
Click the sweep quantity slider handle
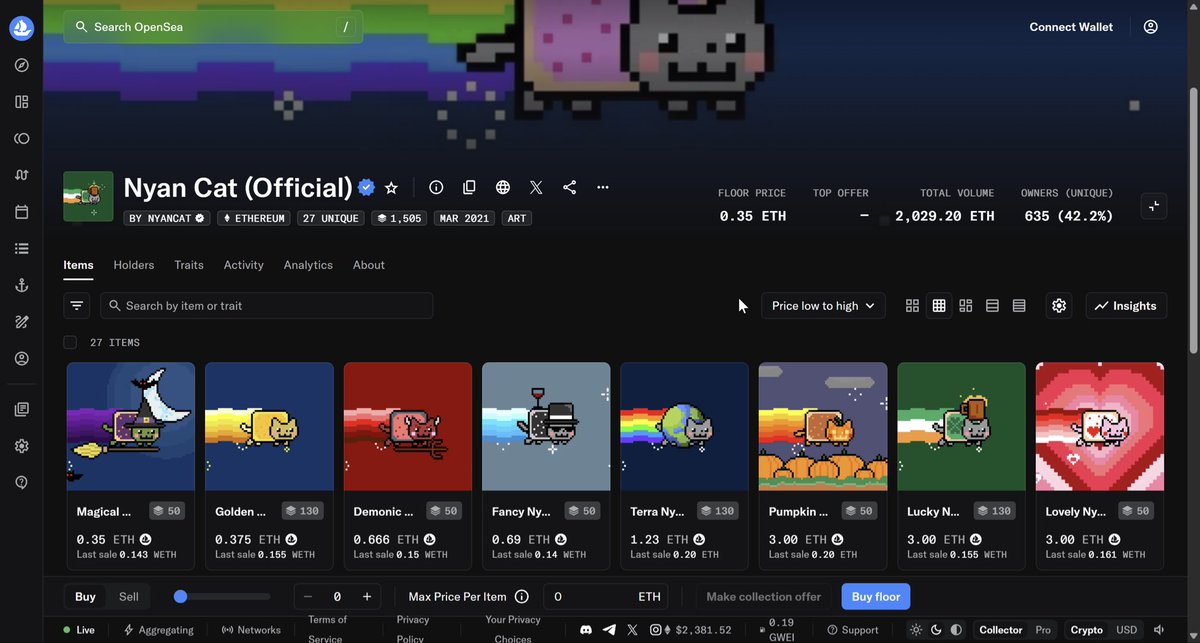click(x=180, y=597)
